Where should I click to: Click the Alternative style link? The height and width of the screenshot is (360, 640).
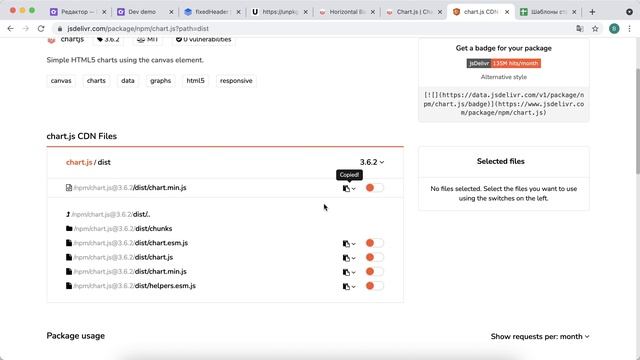(504, 77)
